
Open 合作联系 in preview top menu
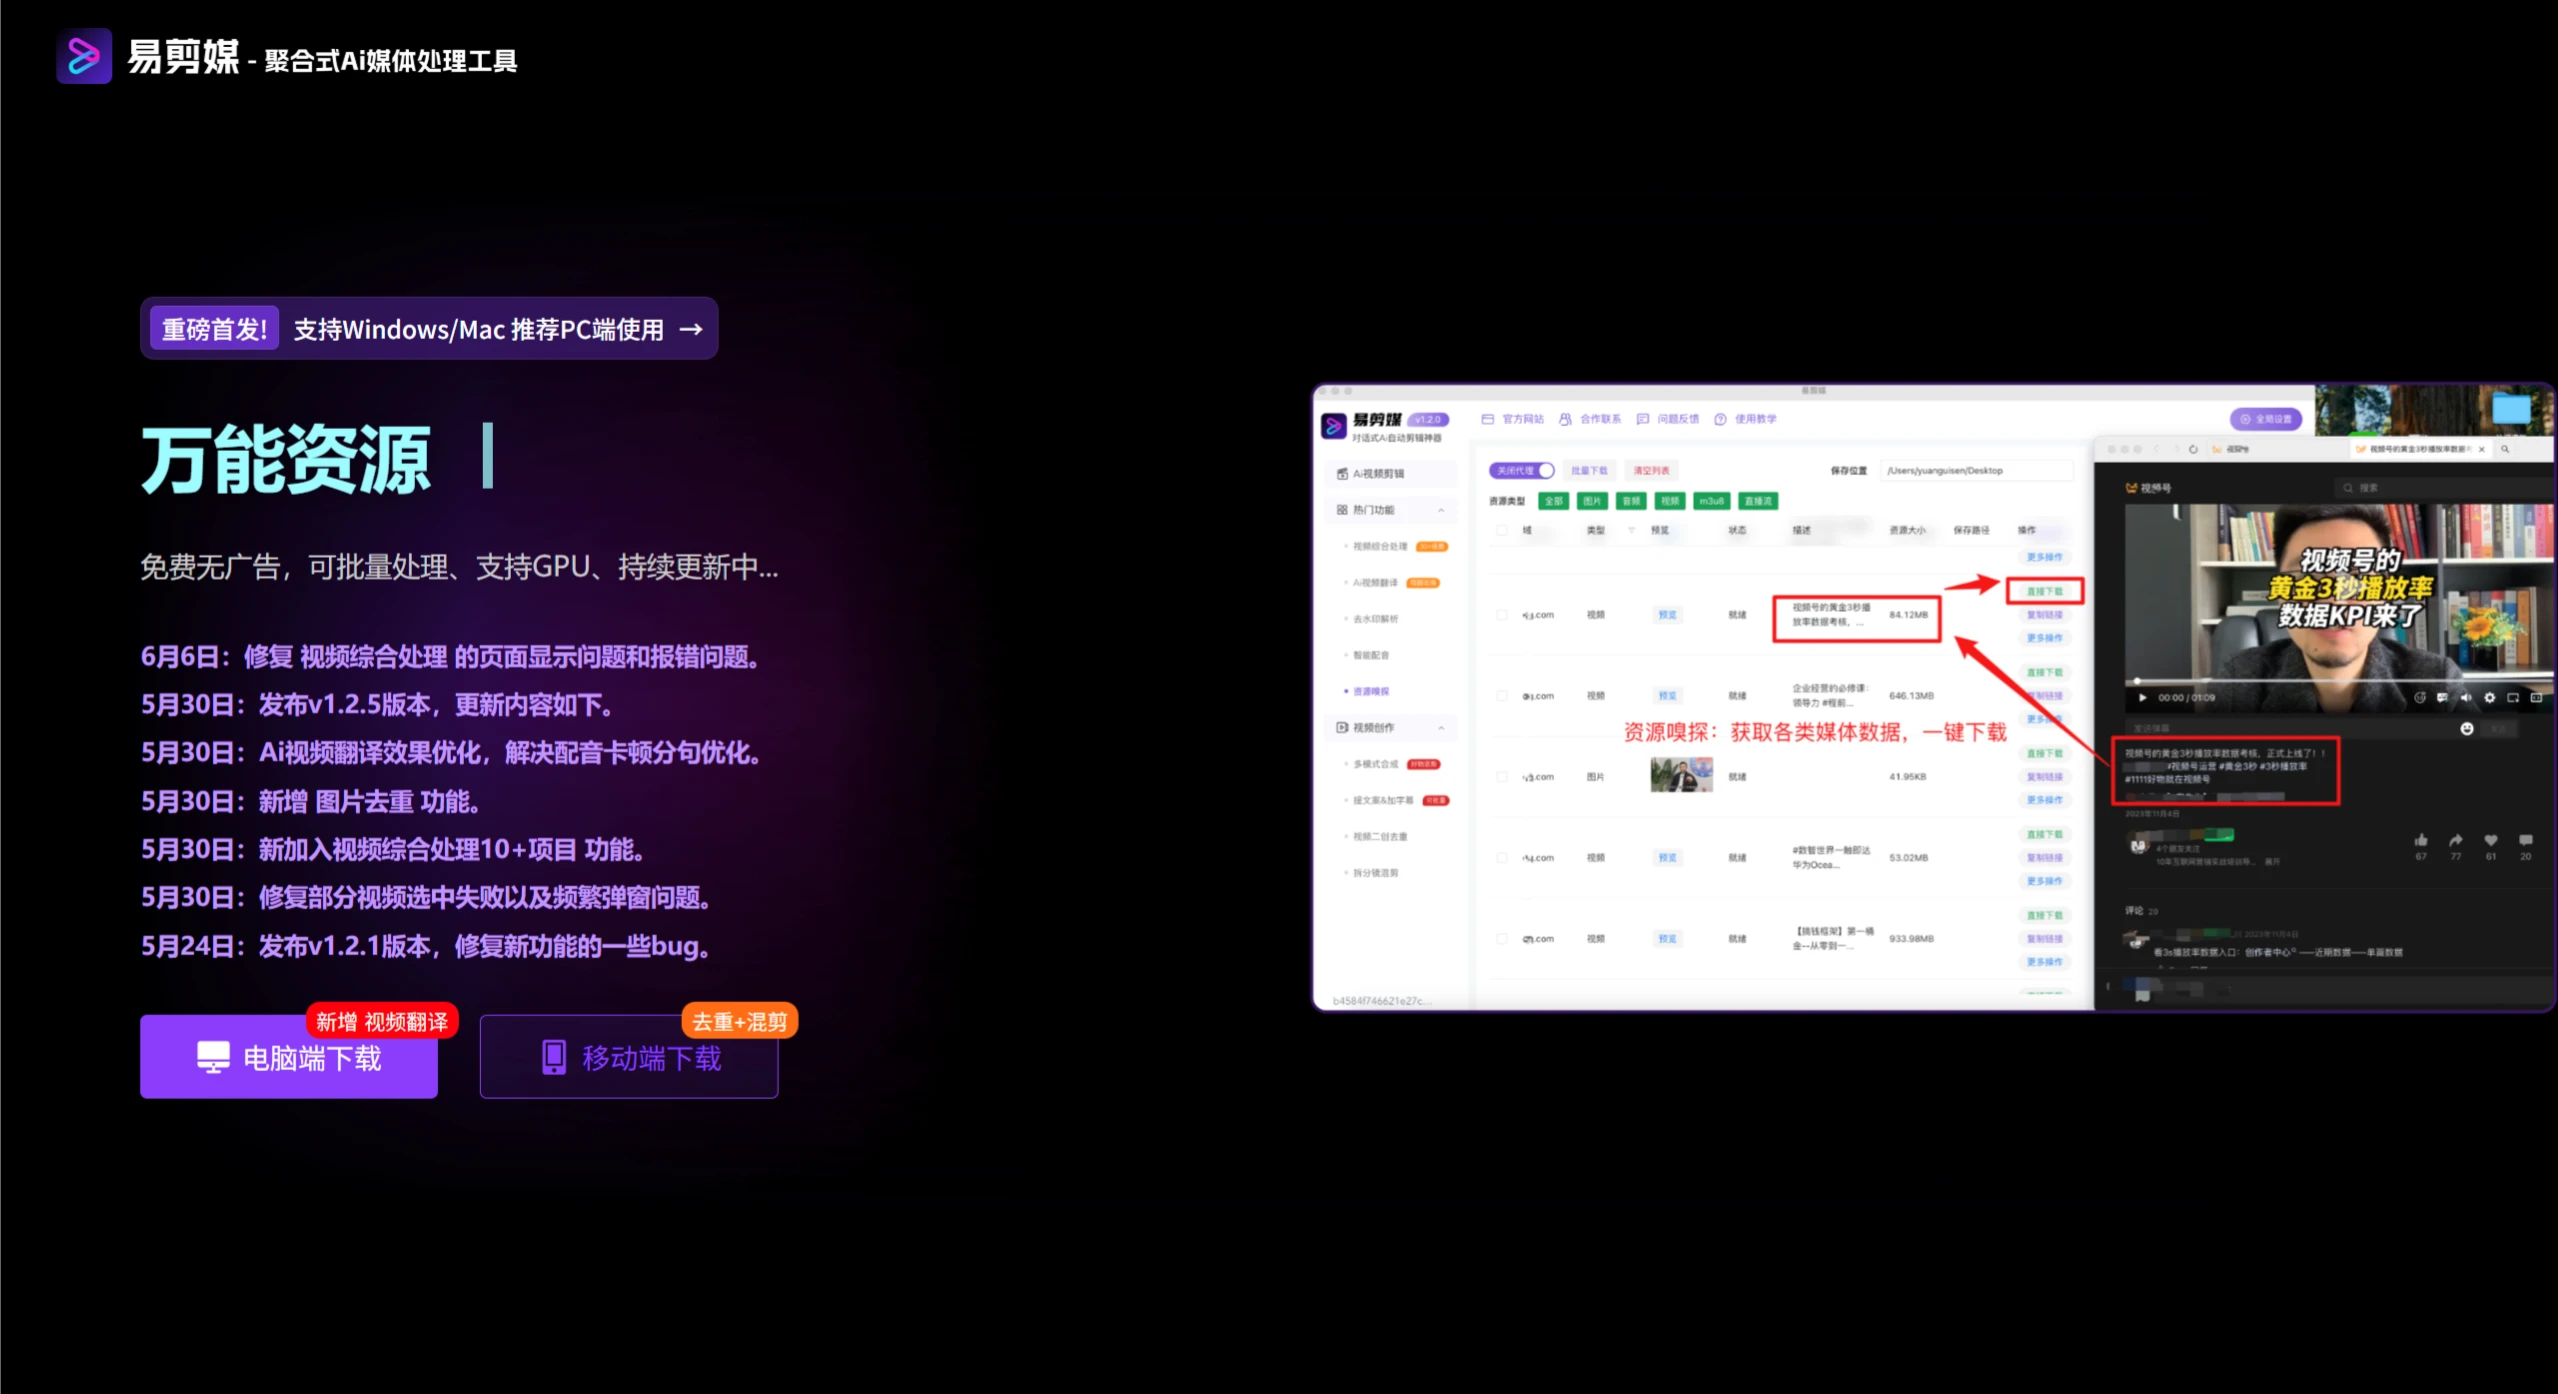click(x=1590, y=419)
